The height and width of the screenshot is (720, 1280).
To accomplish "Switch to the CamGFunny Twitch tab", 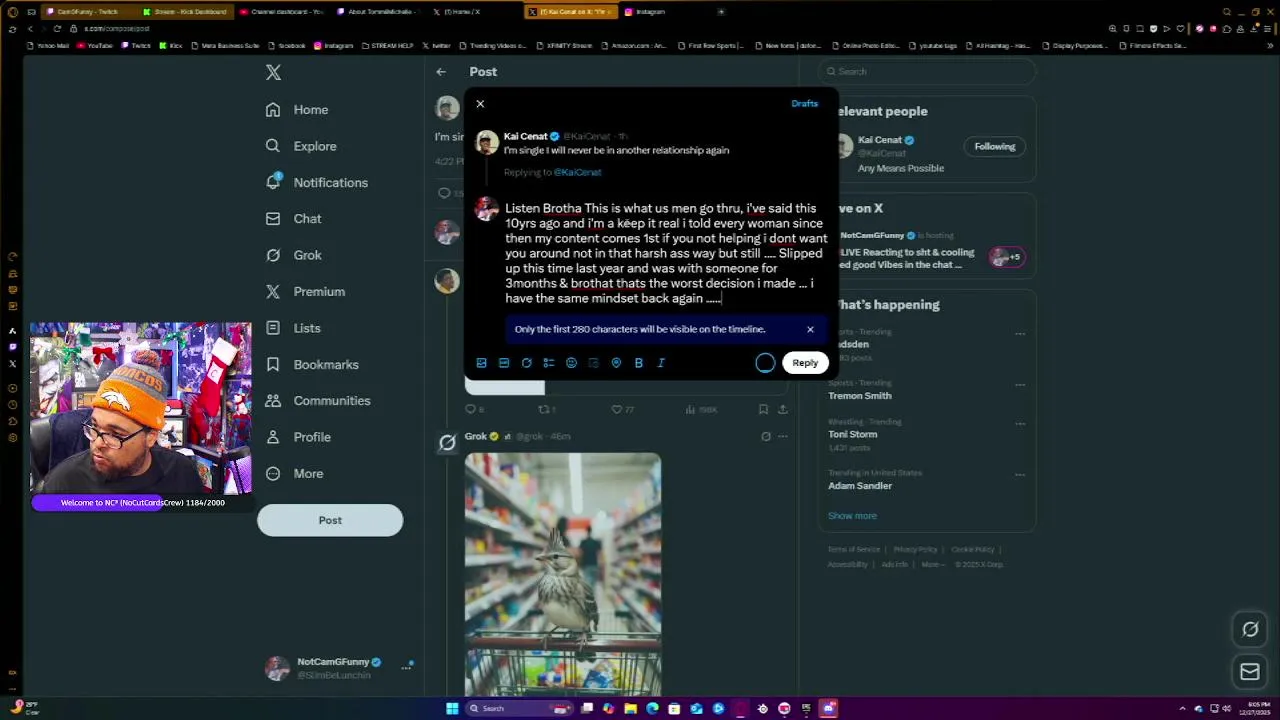I will (88, 12).
